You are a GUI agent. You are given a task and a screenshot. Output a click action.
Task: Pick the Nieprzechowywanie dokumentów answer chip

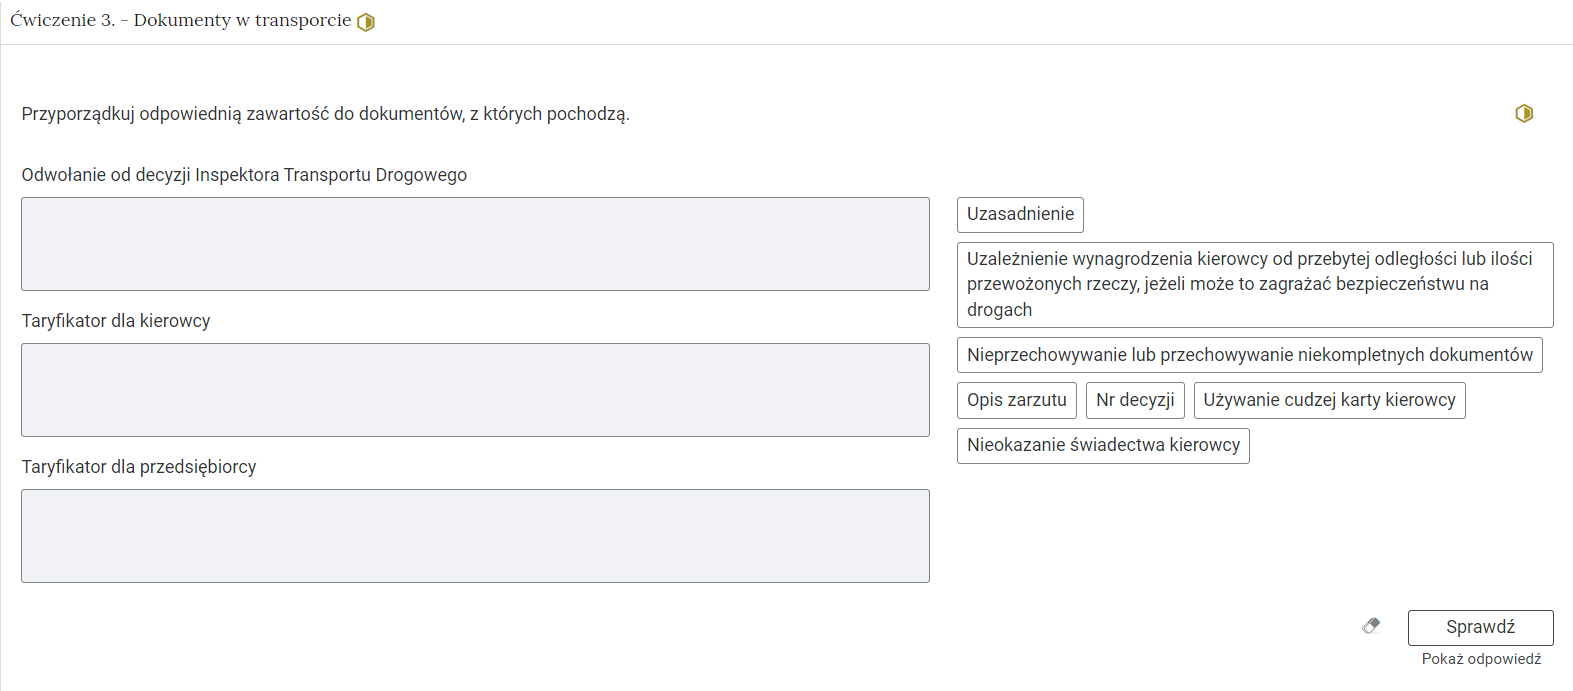[1249, 355]
